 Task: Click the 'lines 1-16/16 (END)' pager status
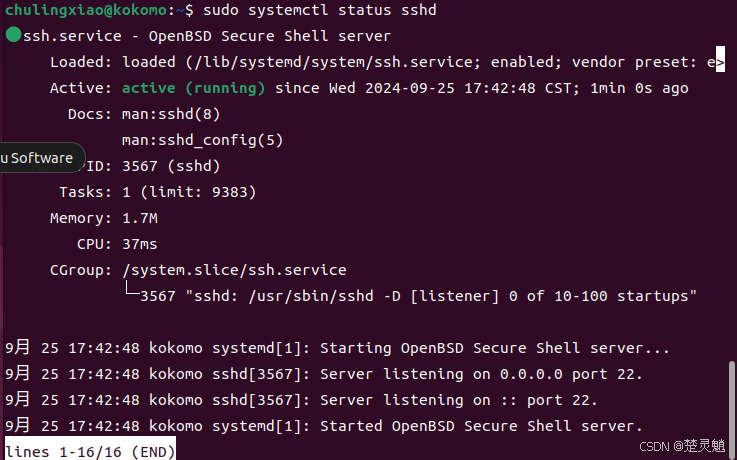pyautogui.click(x=90, y=452)
